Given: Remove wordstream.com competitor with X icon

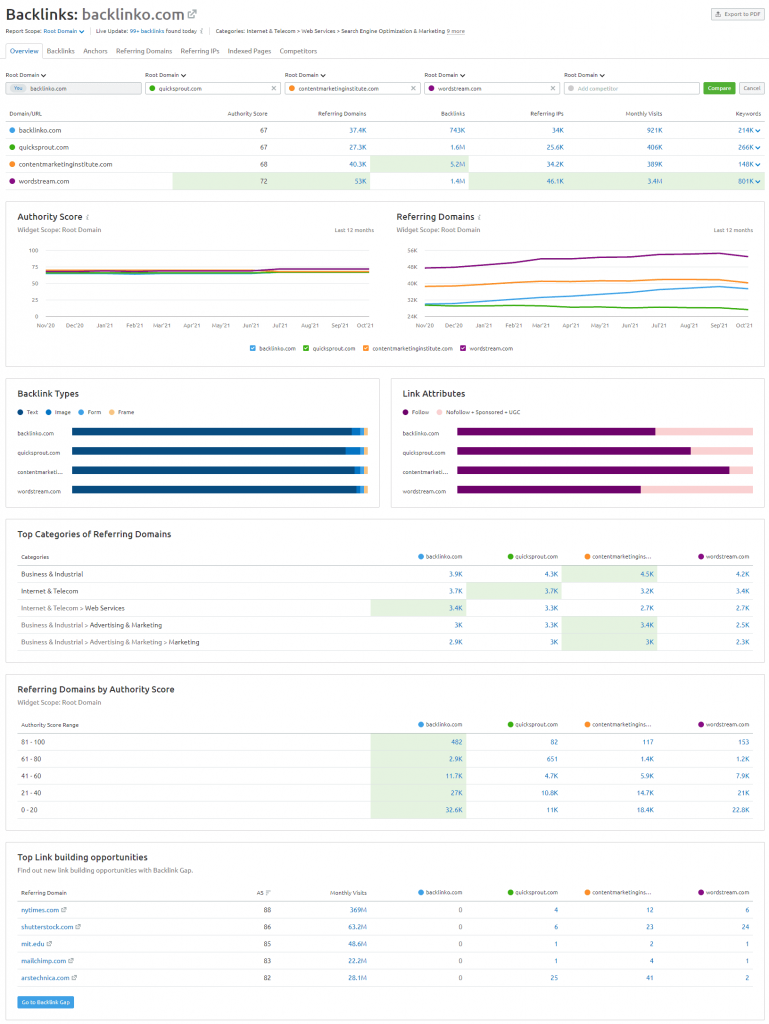Looking at the screenshot, I should pyautogui.click(x=553, y=88).
